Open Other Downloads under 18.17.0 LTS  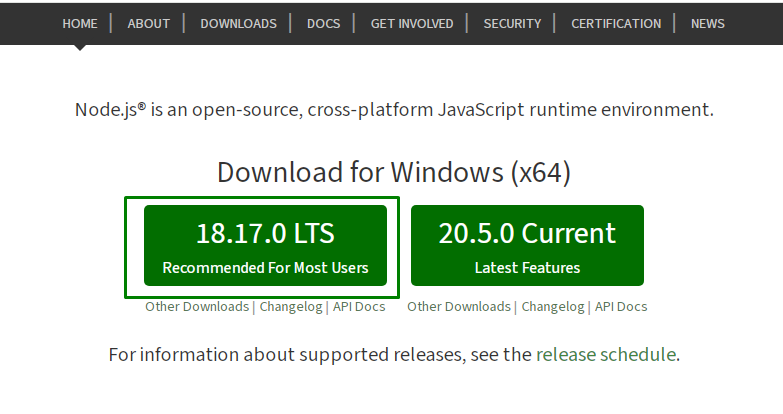(197, 306)
